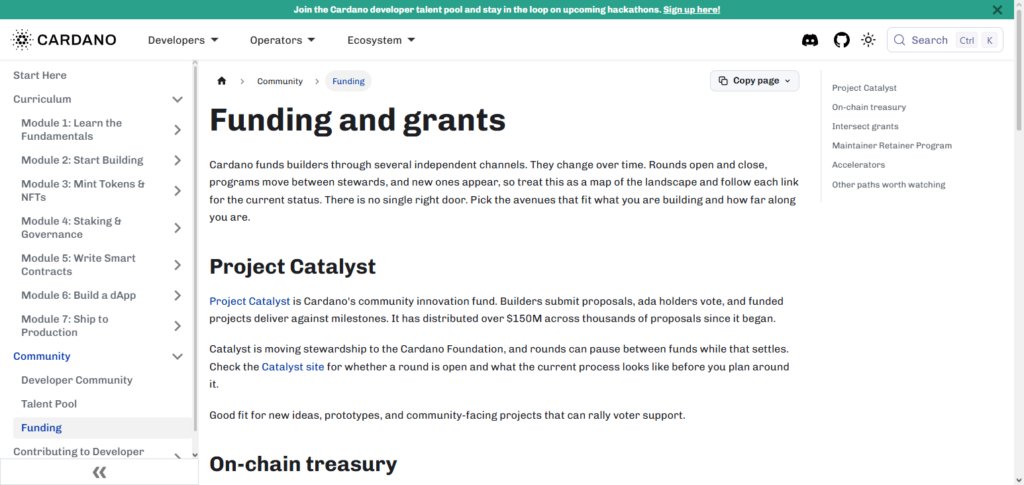Collapse the Curriculum section chevron

point(177,99)
